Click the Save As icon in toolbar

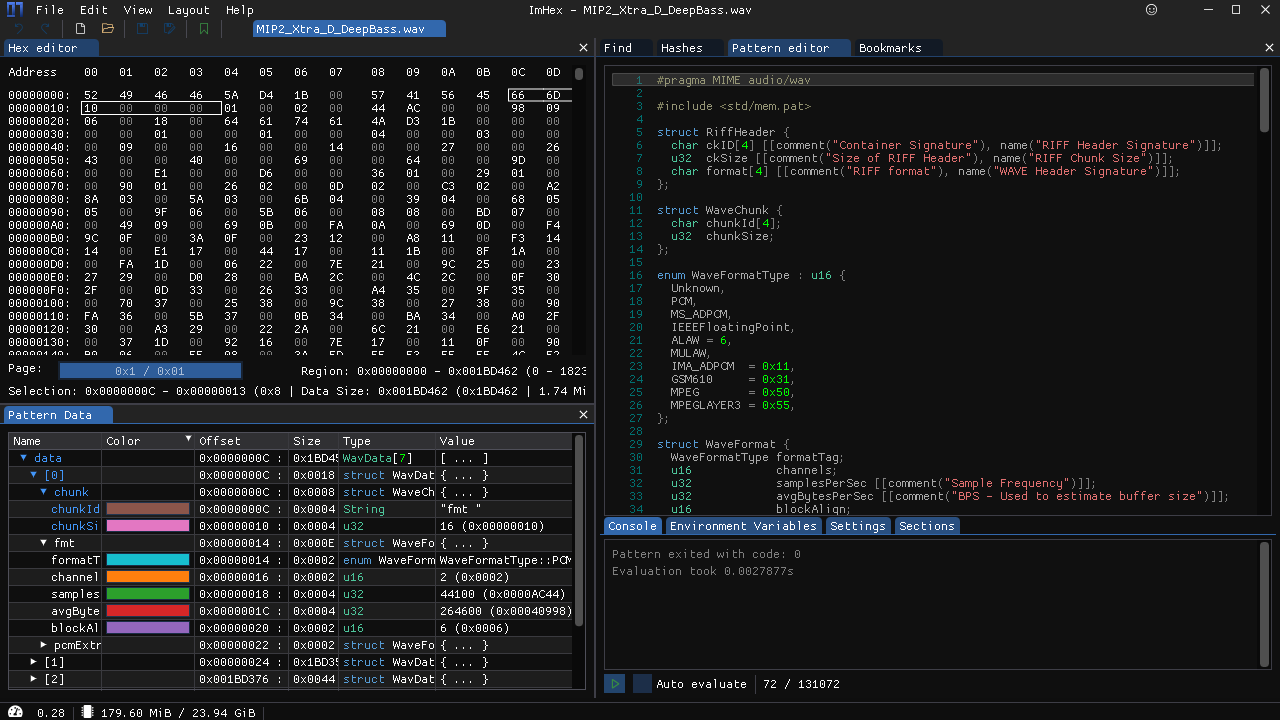tap(170, 29)
